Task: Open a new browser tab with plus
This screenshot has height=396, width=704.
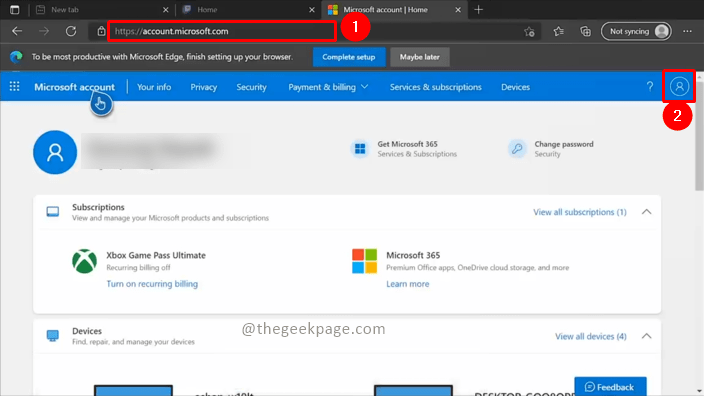Action: pyautogui.click(x=479, y=9)
